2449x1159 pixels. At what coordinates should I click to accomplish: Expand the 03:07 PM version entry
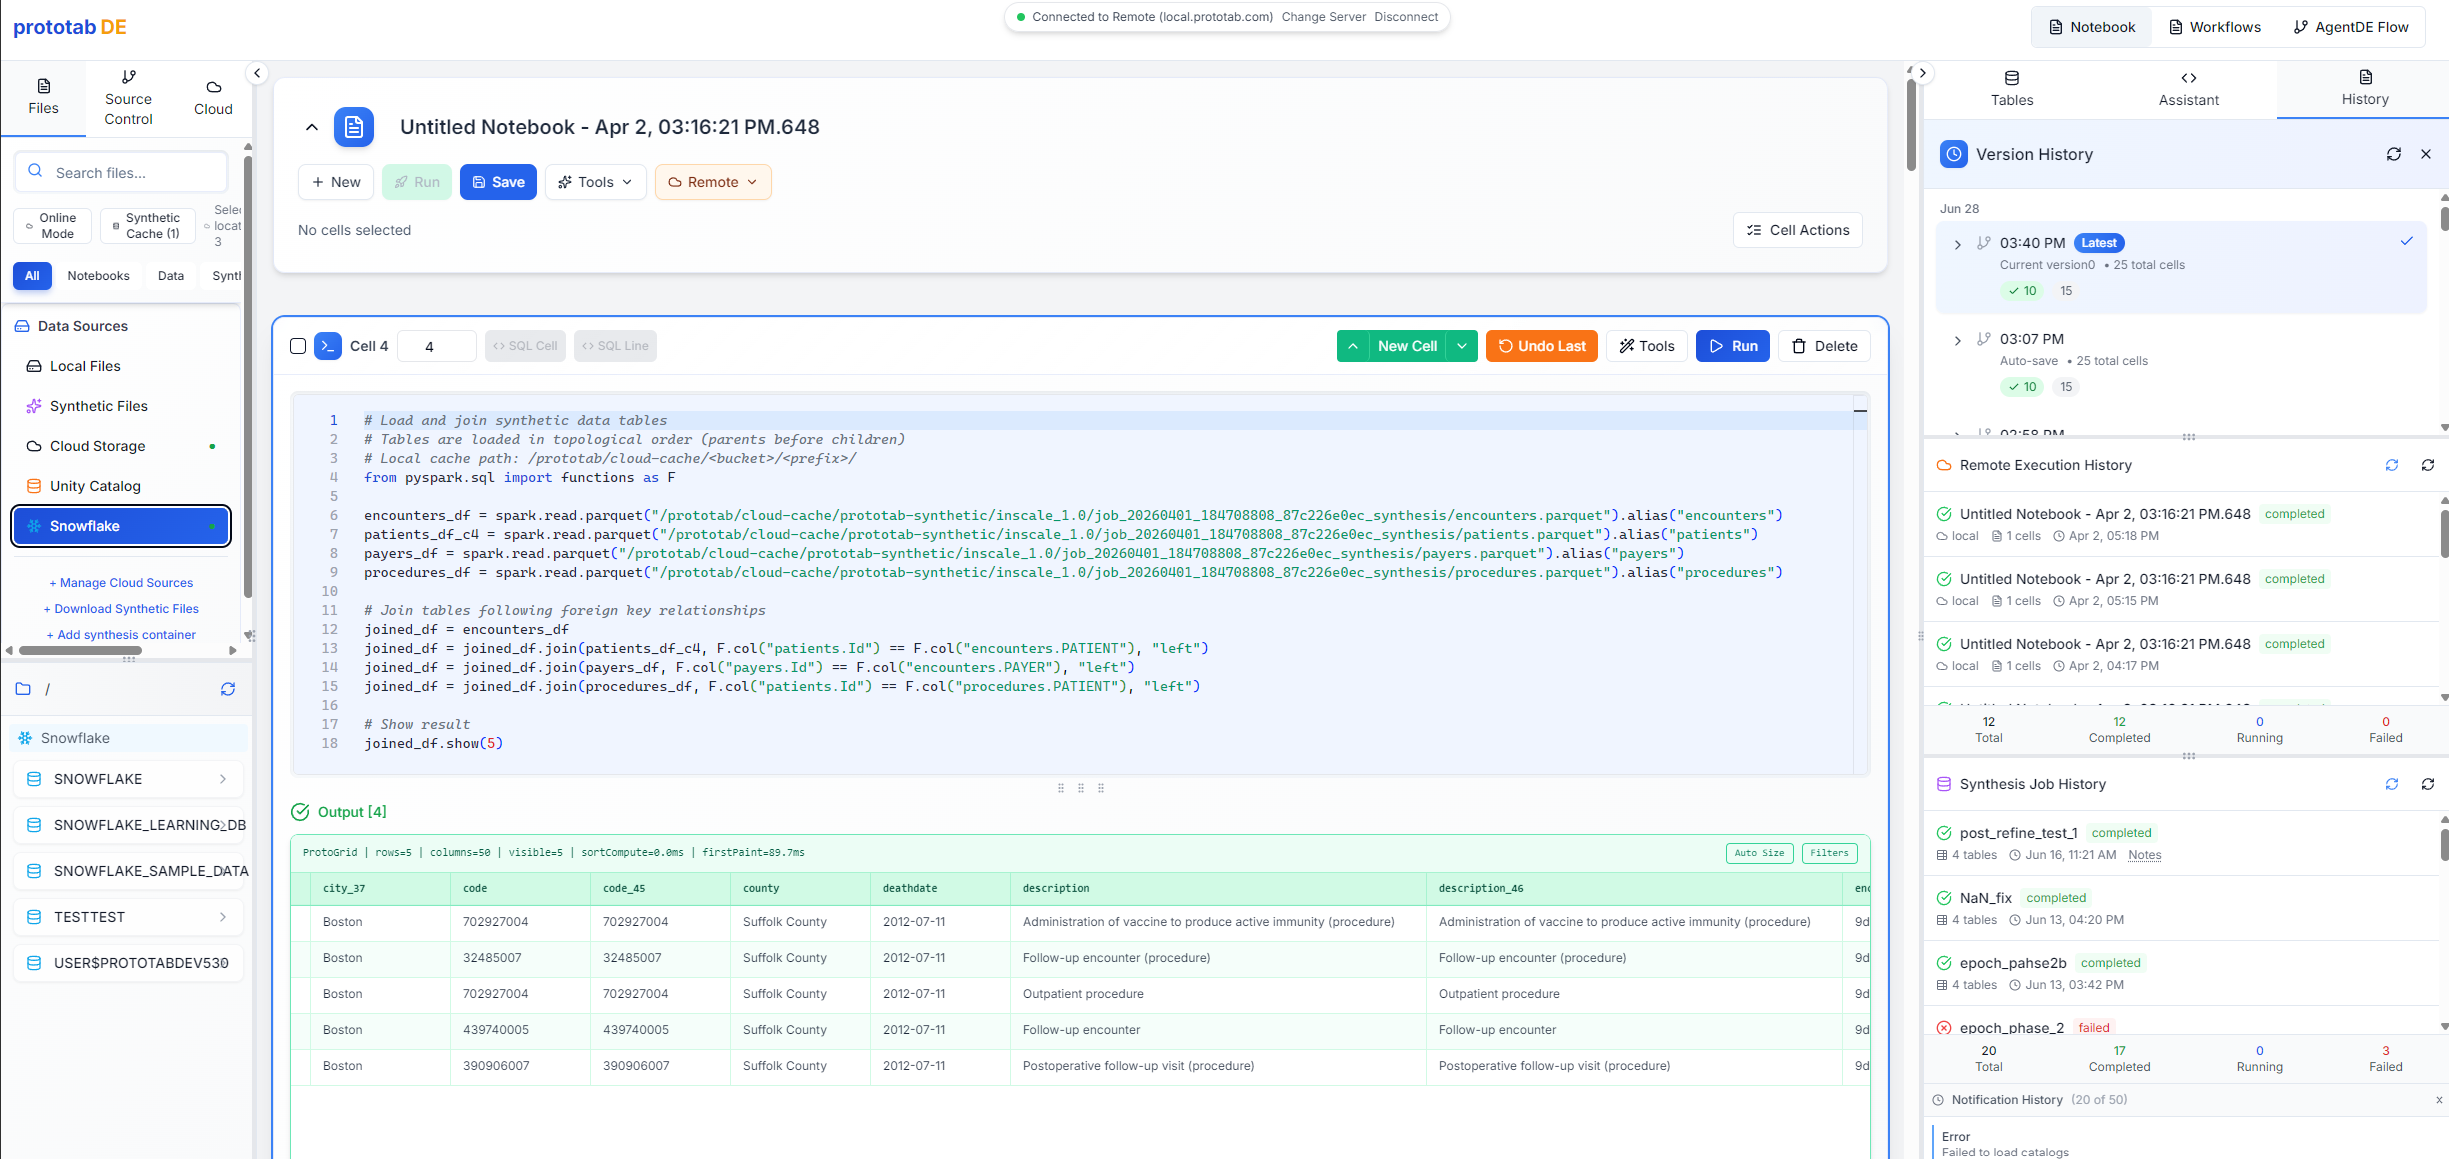point(1957,340)
